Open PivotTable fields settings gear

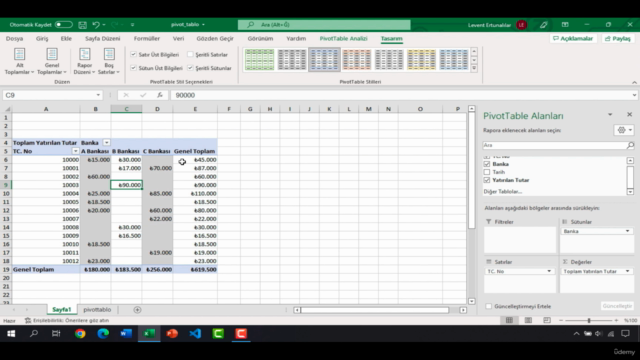(624, 130)
